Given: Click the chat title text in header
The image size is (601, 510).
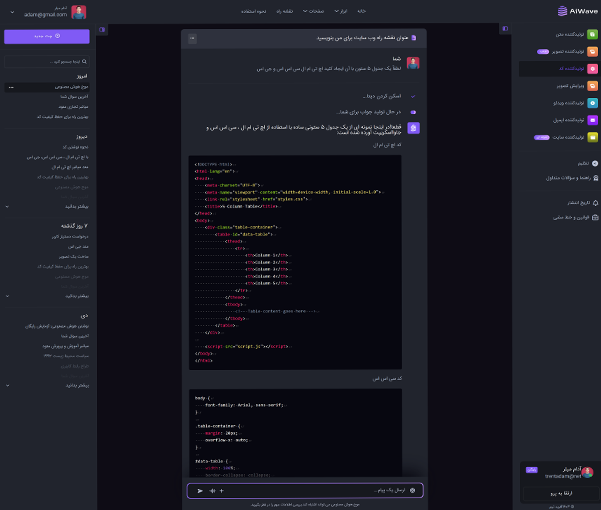Looking at the screenshot, I should (x=362, y=38).
